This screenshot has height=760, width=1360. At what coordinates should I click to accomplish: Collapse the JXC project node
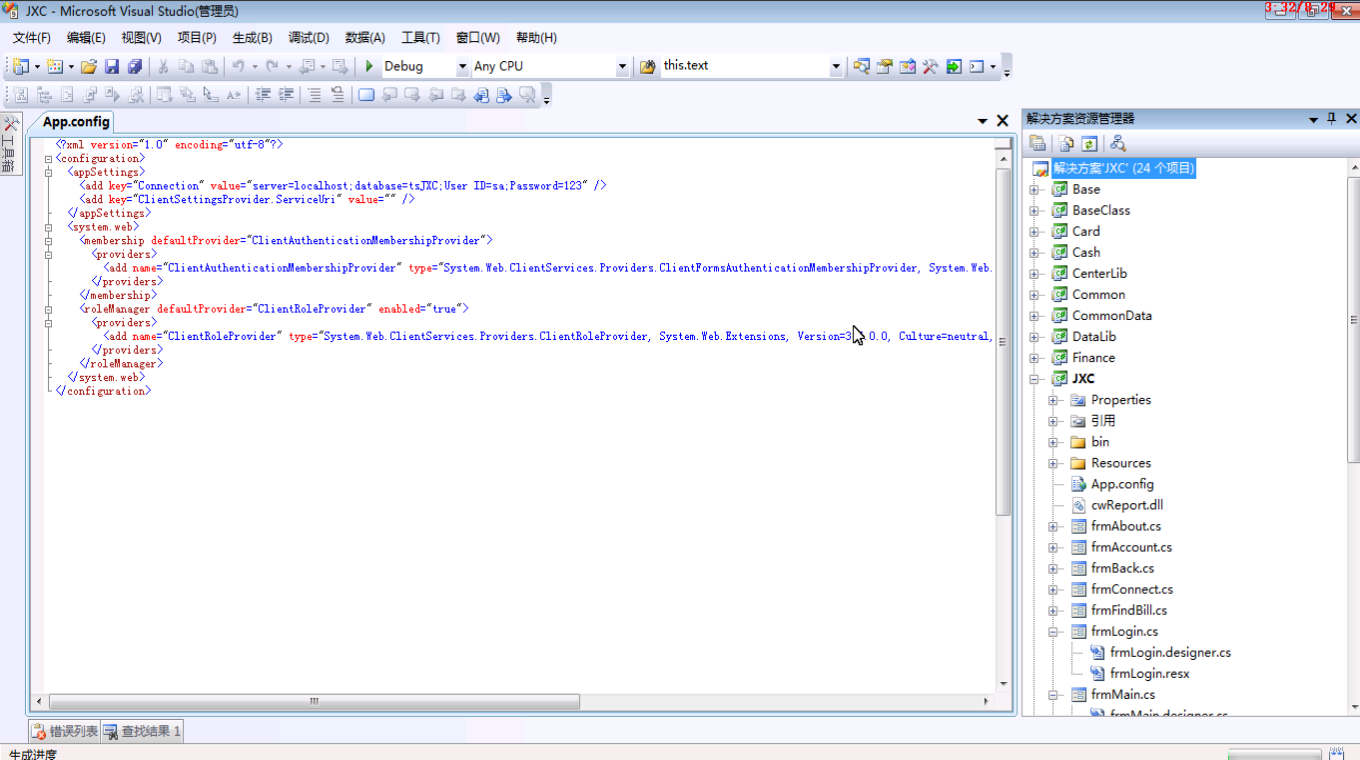(1035, 378)
